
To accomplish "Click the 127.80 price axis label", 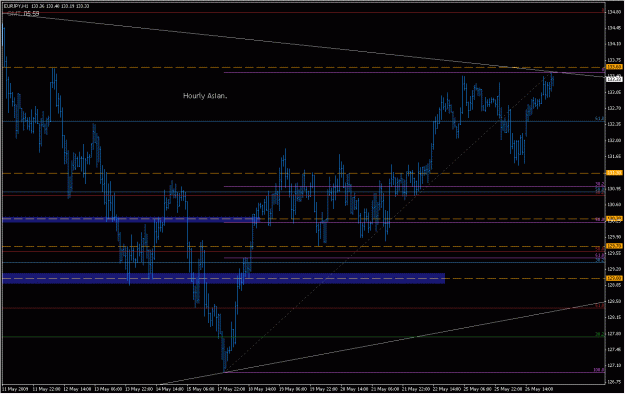I will pyautogui.click(x=614, y=333).
